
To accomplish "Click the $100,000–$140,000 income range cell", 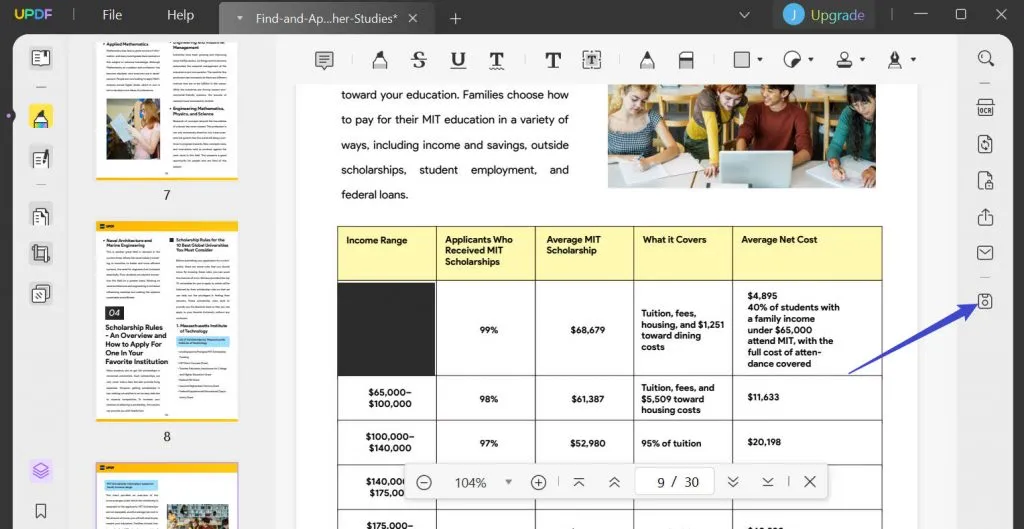I will click(x=389, y=442).
